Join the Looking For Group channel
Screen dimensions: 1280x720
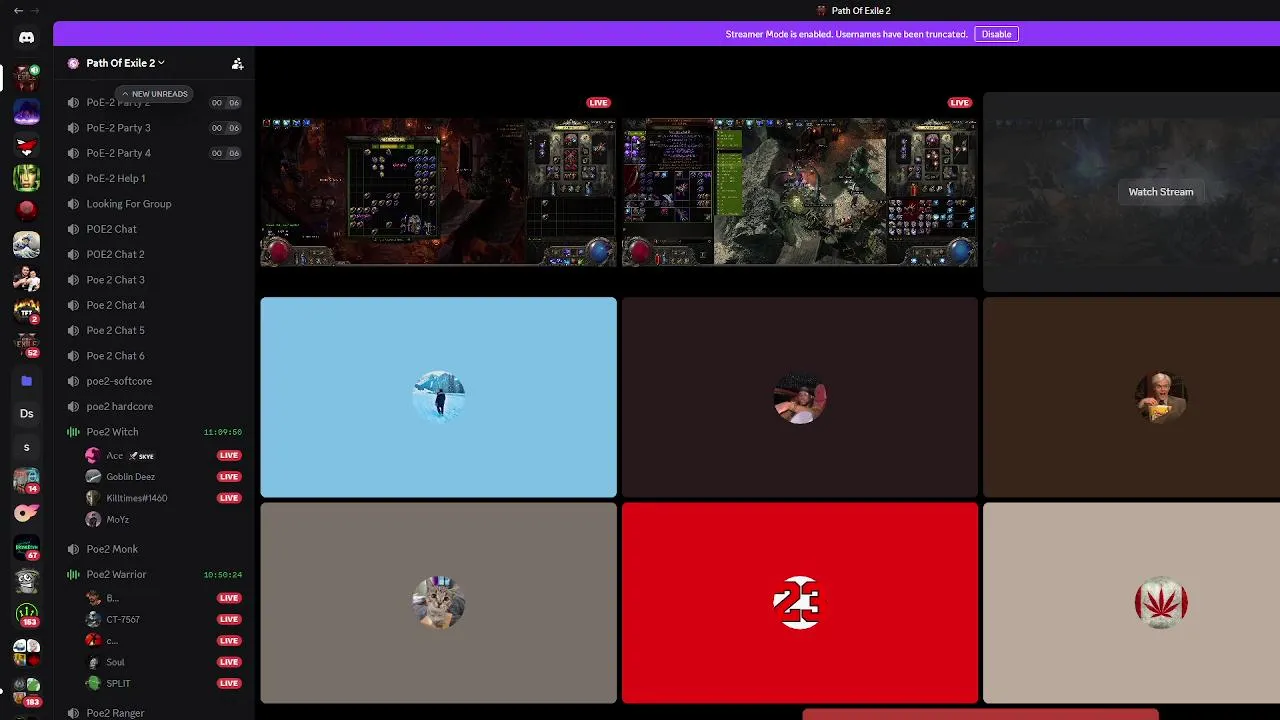tap(155, 204)
